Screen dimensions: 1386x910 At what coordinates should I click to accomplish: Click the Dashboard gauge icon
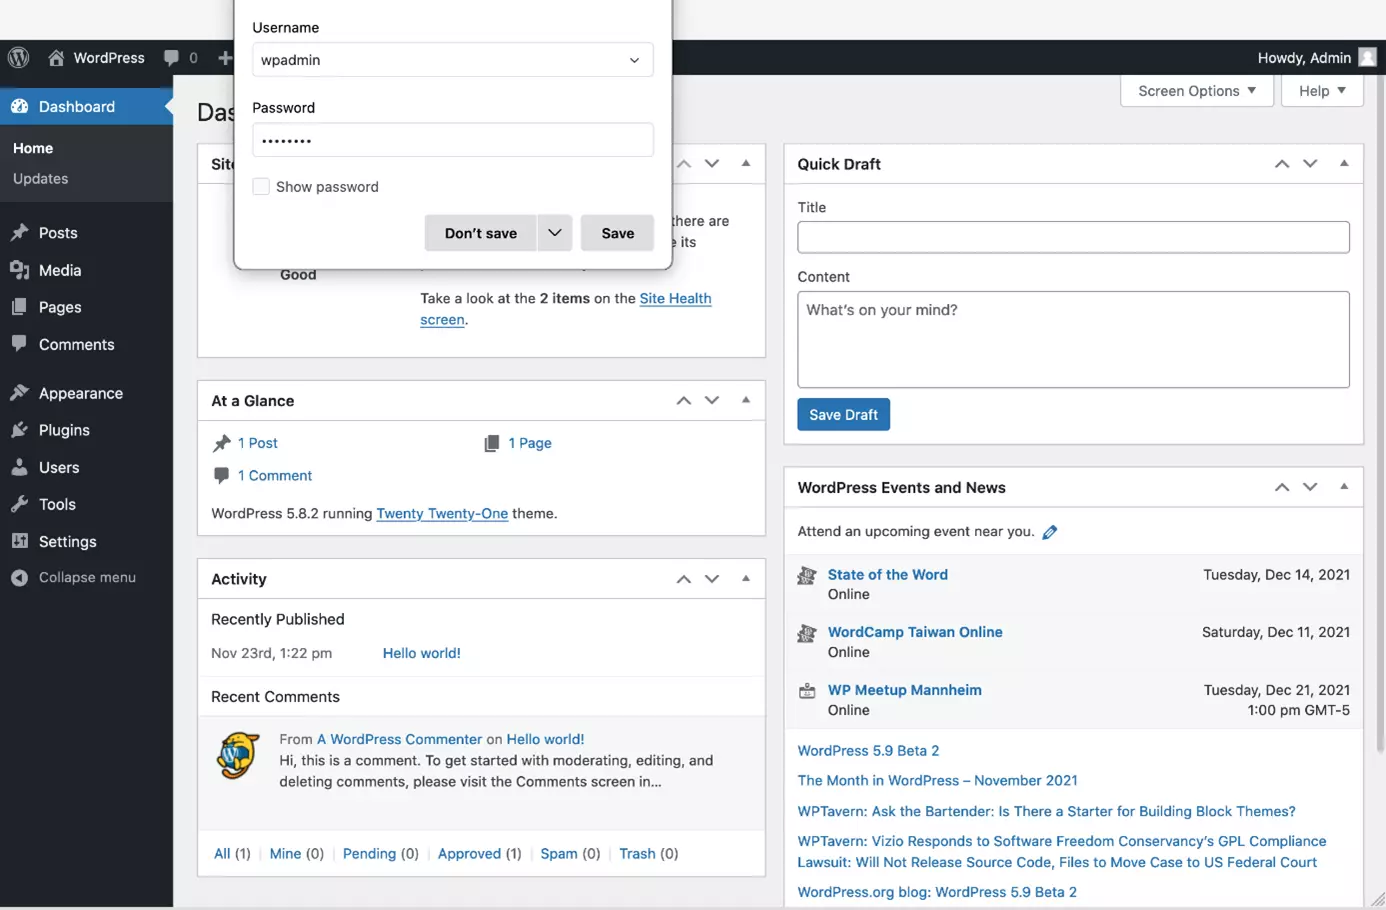pyautogui.click(x=19, y=106)
